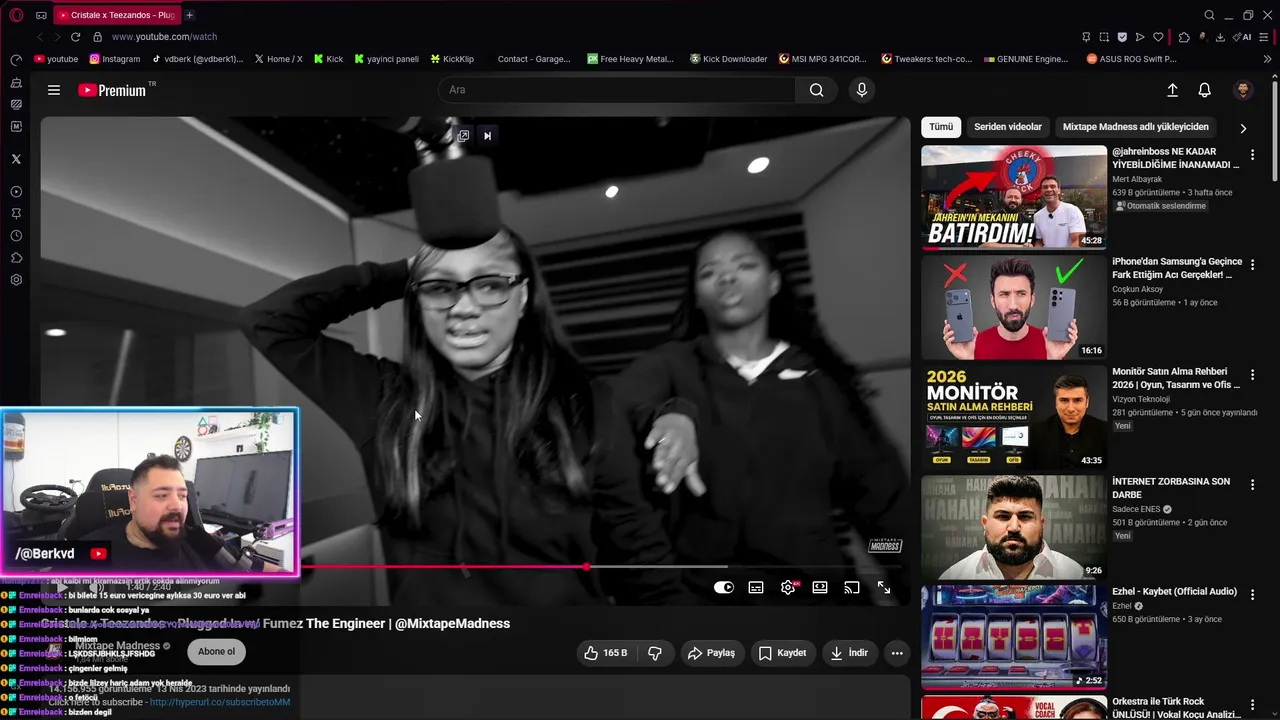Cast the video to a device

(852, 587)
